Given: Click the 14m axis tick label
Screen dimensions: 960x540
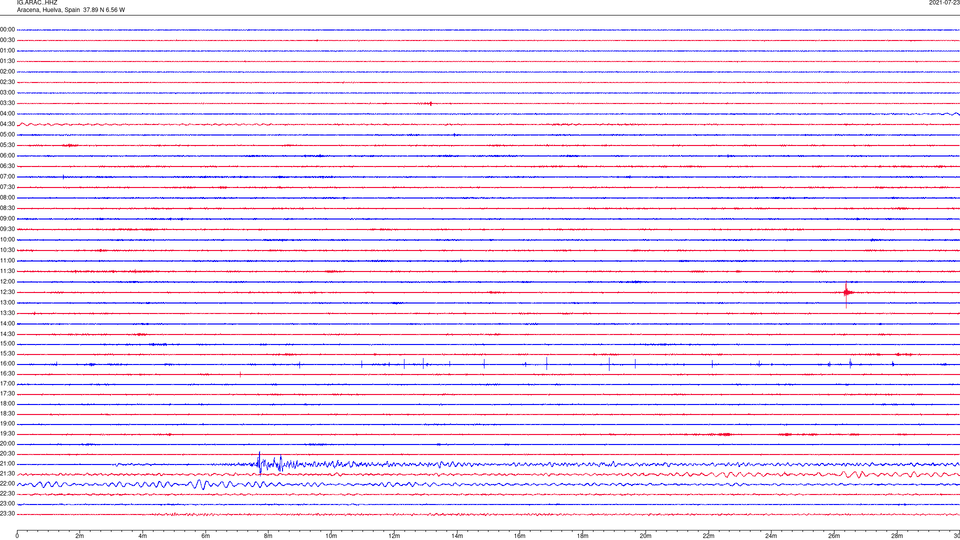Looking at the screenshot, I should click(x=457, y=536).
